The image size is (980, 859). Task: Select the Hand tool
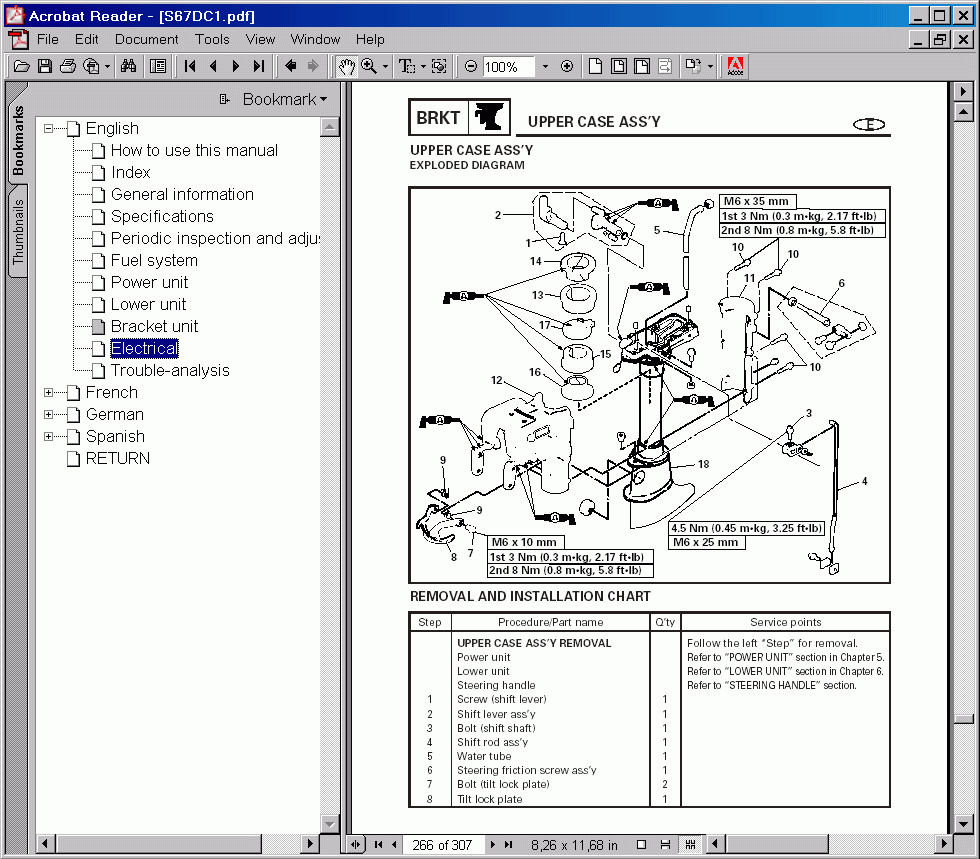(x=347, y=66)
